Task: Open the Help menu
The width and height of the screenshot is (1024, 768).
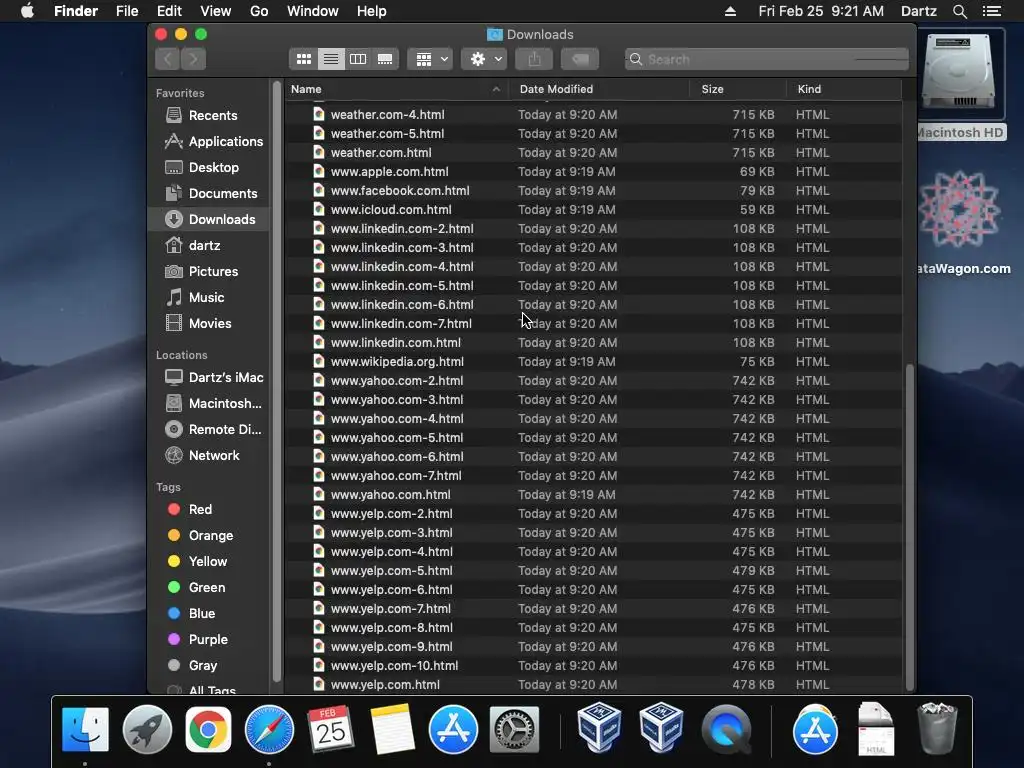Action: [x=372, y=11]
